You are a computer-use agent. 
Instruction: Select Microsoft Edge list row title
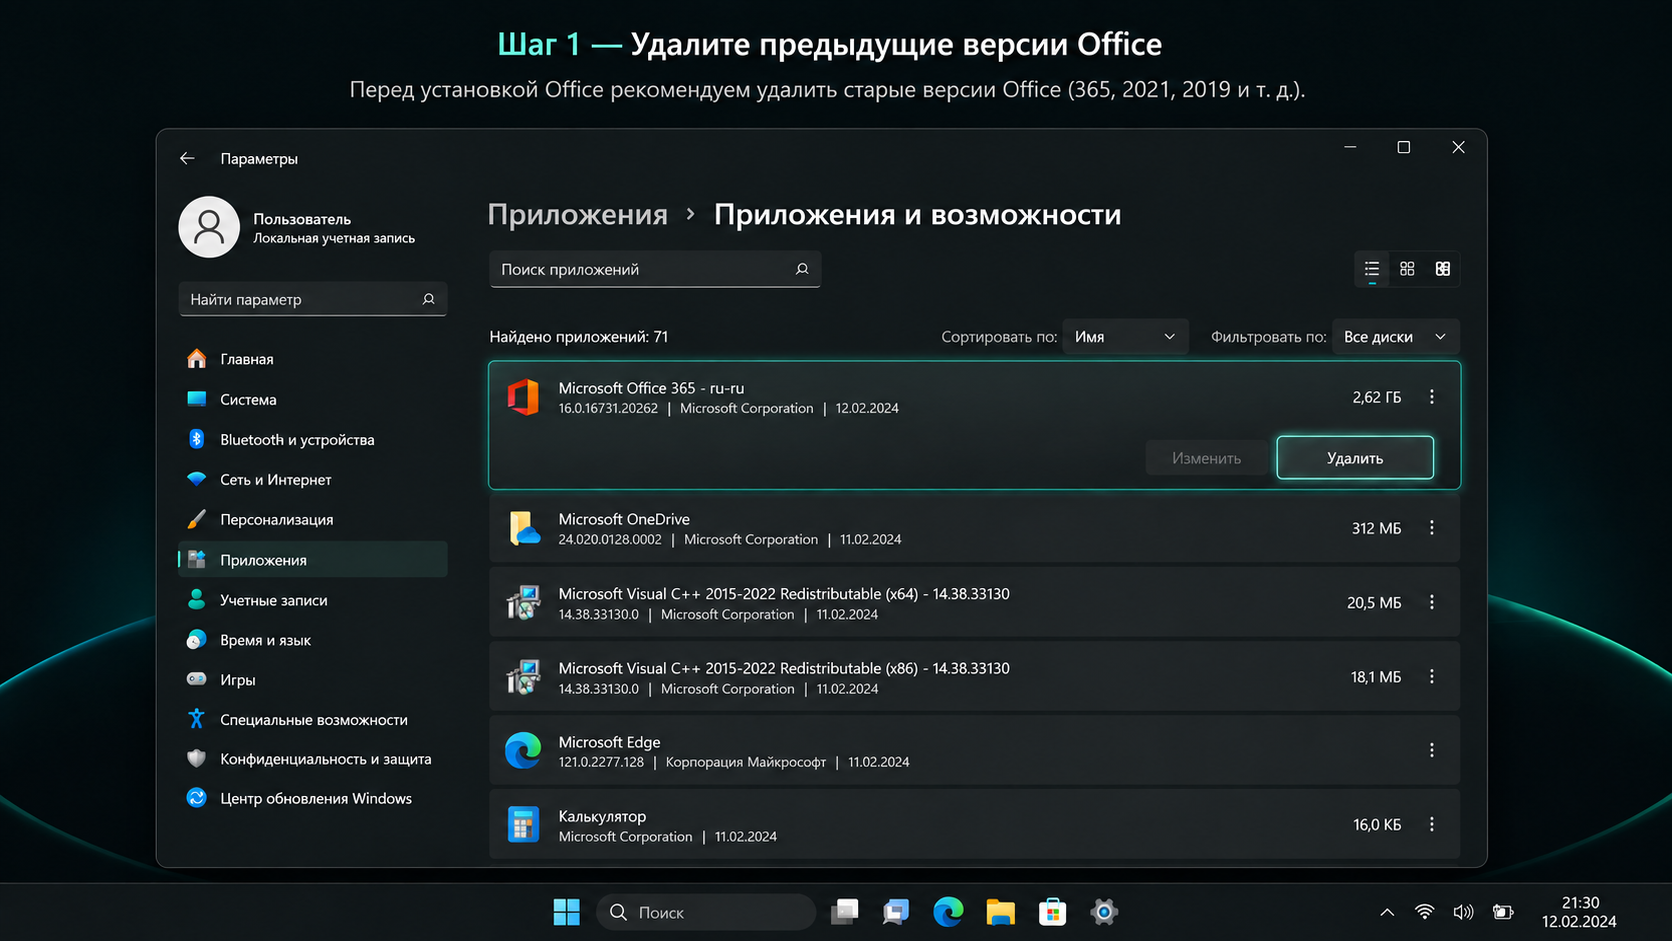point(609,742)
